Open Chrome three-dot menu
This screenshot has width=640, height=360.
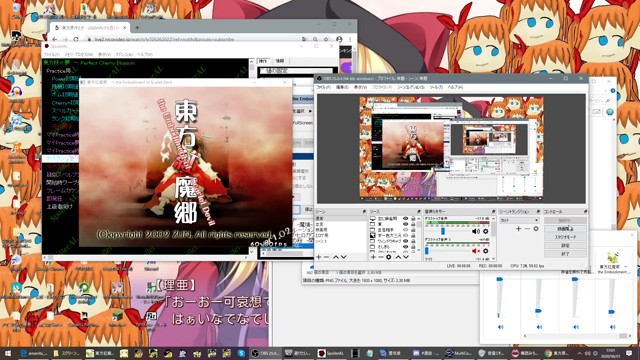tap(350, 39)
